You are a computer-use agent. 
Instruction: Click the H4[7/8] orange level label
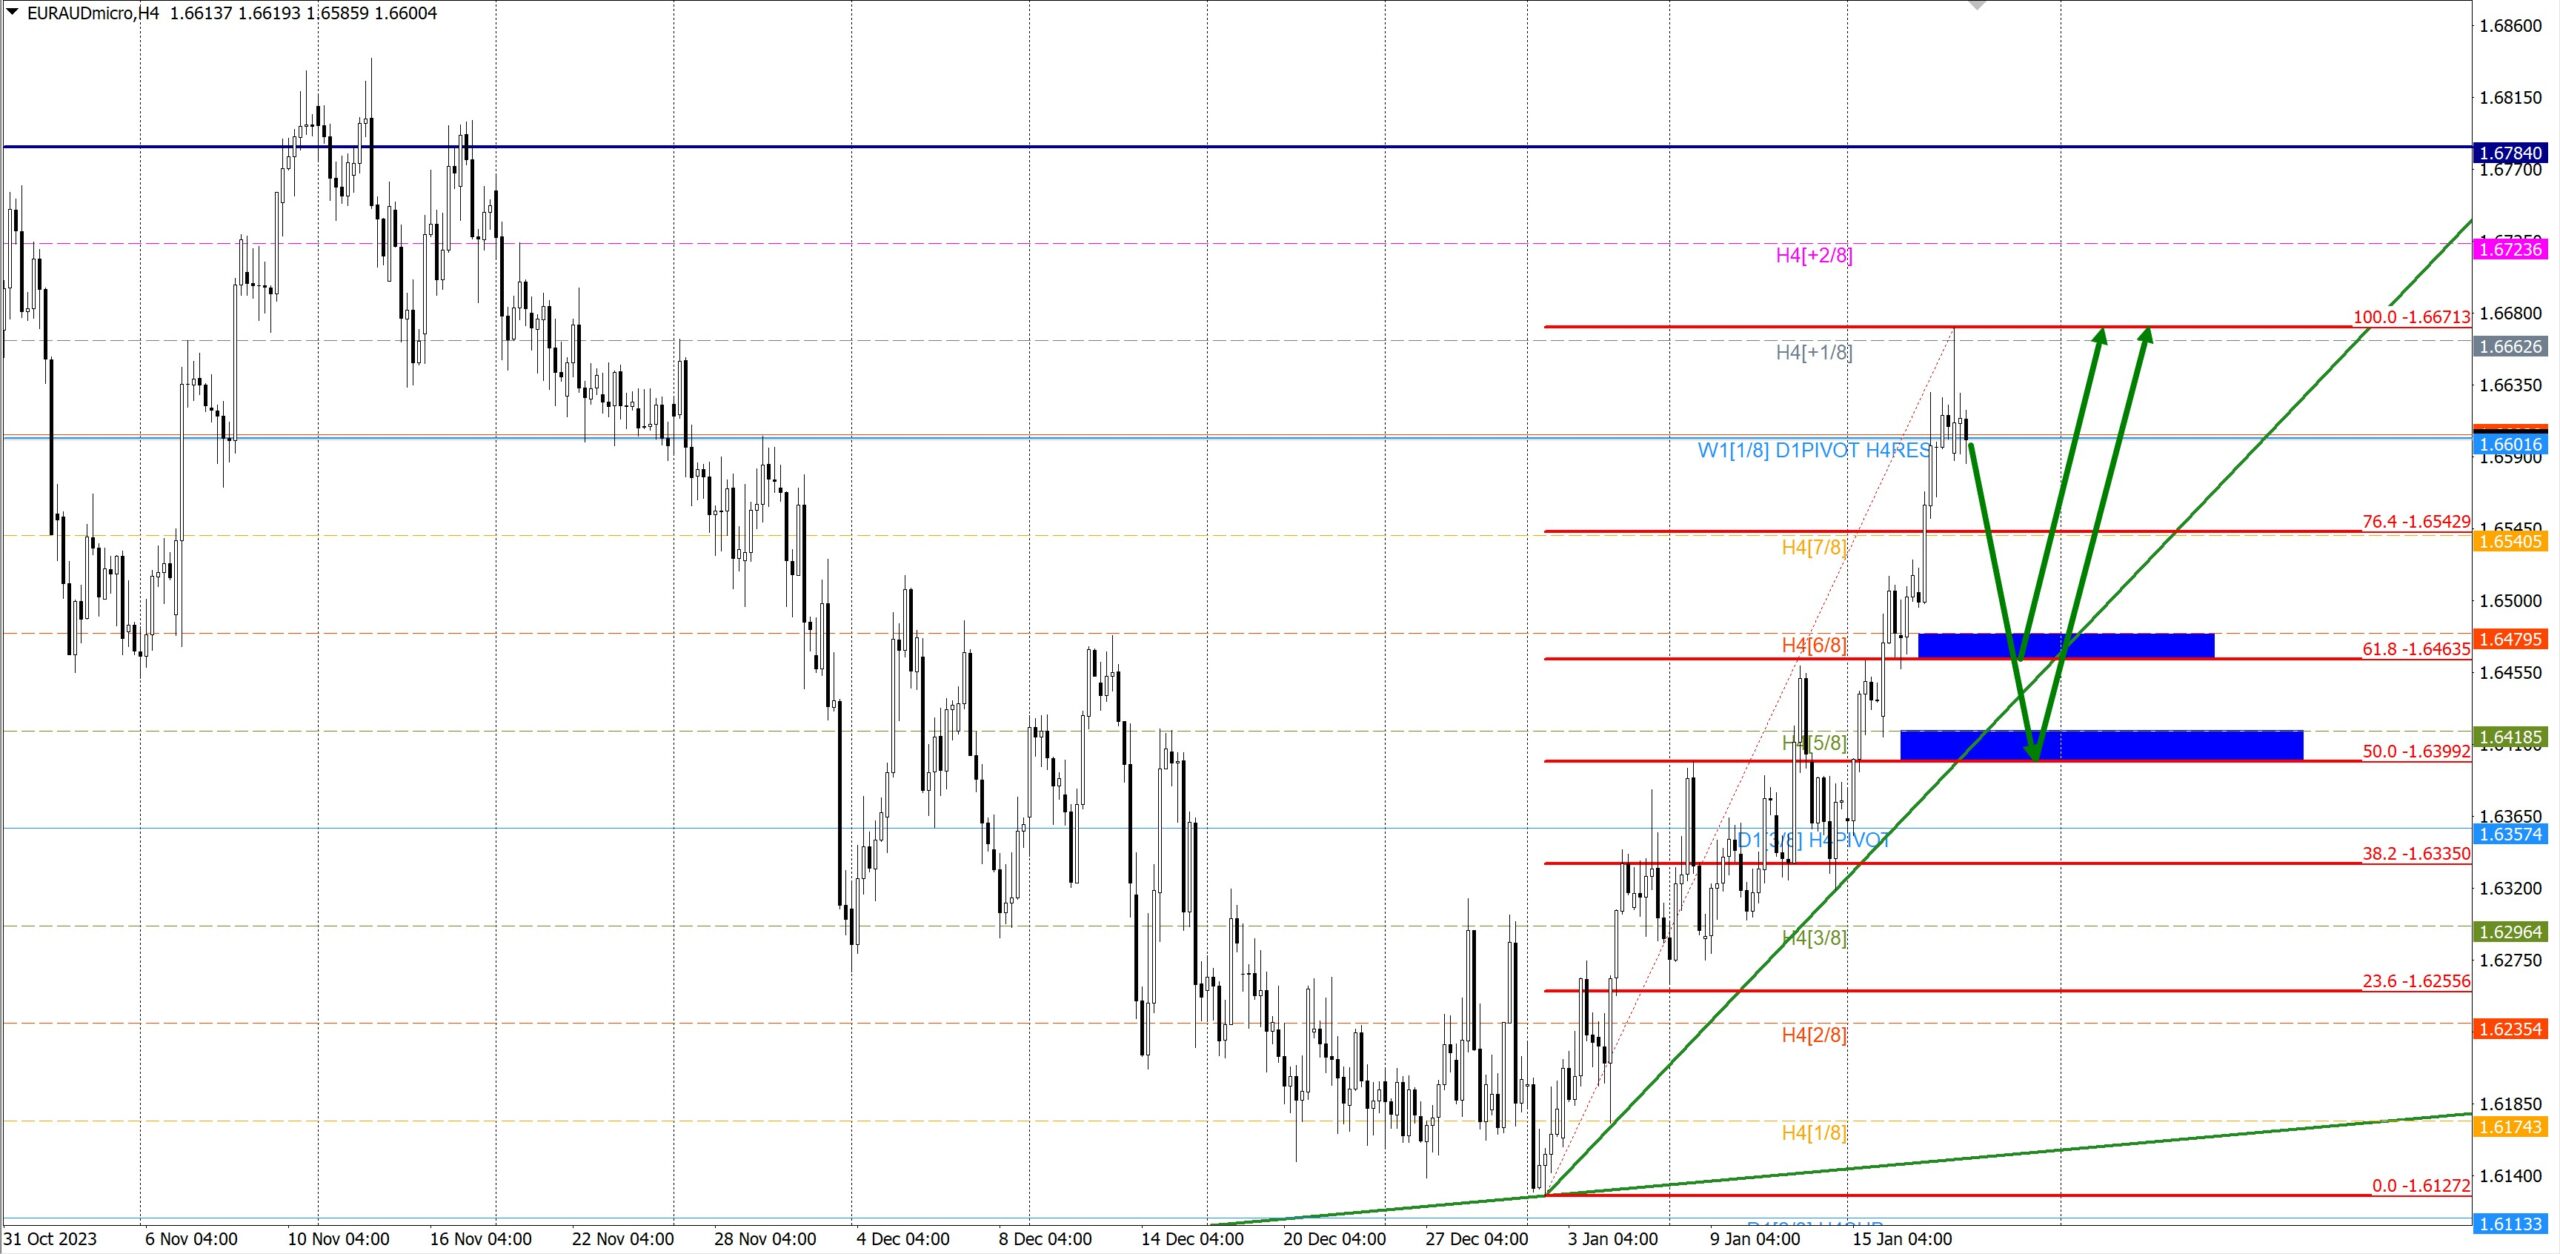(x=1813, y=547)
